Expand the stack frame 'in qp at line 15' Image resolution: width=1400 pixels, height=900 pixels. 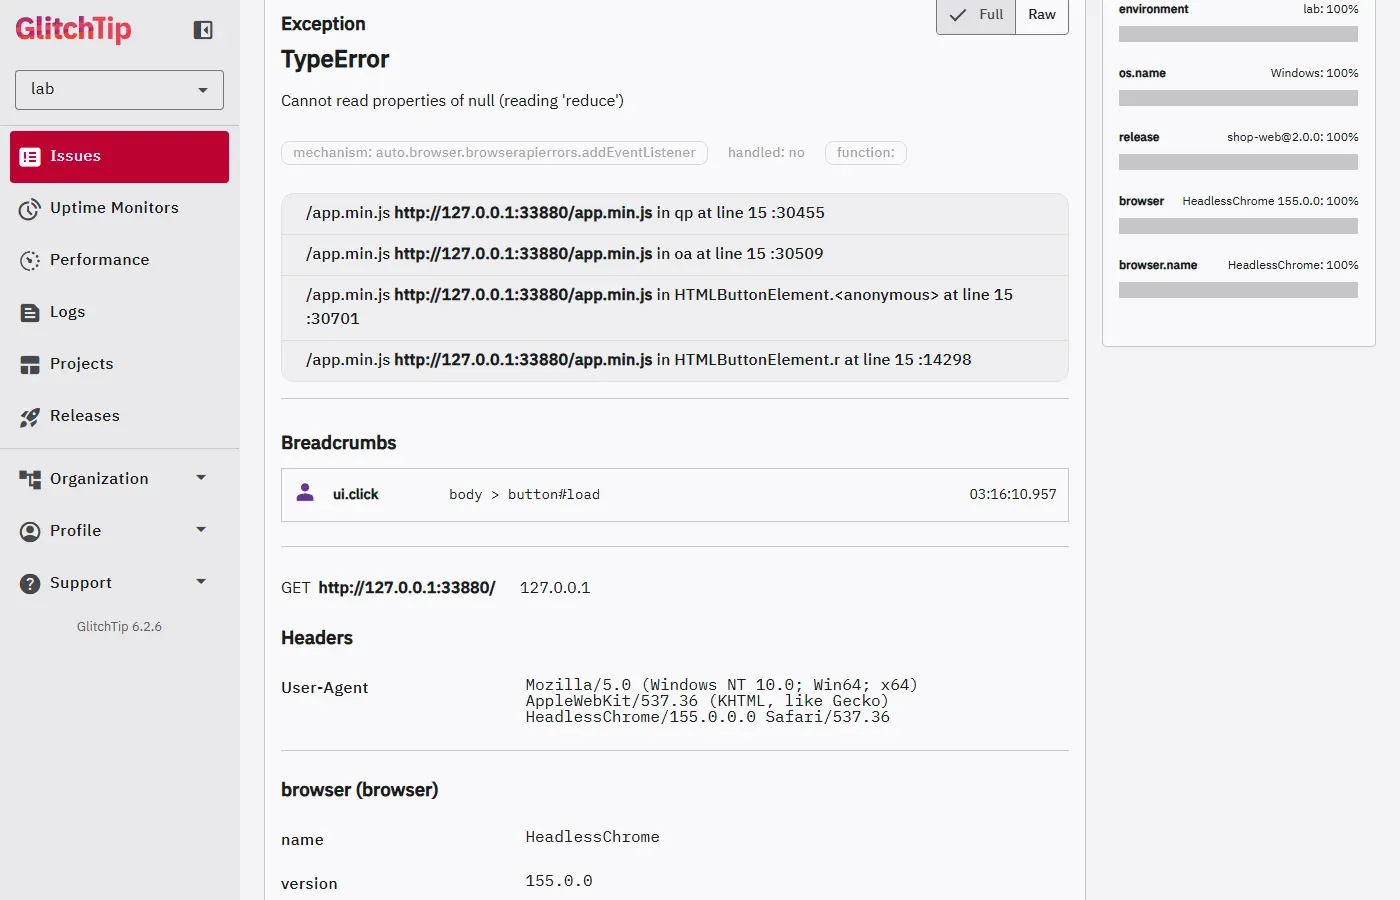tap(675, 213)
